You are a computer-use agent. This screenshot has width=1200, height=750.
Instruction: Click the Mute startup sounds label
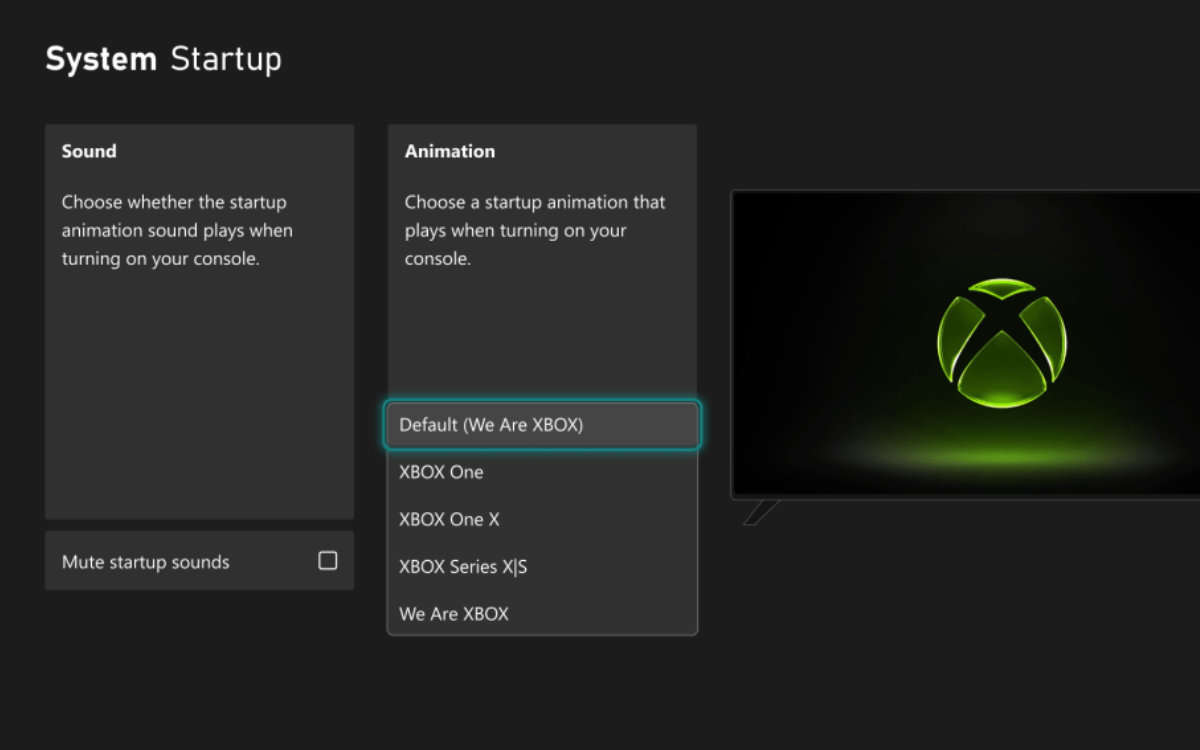(x=146, y=562)
